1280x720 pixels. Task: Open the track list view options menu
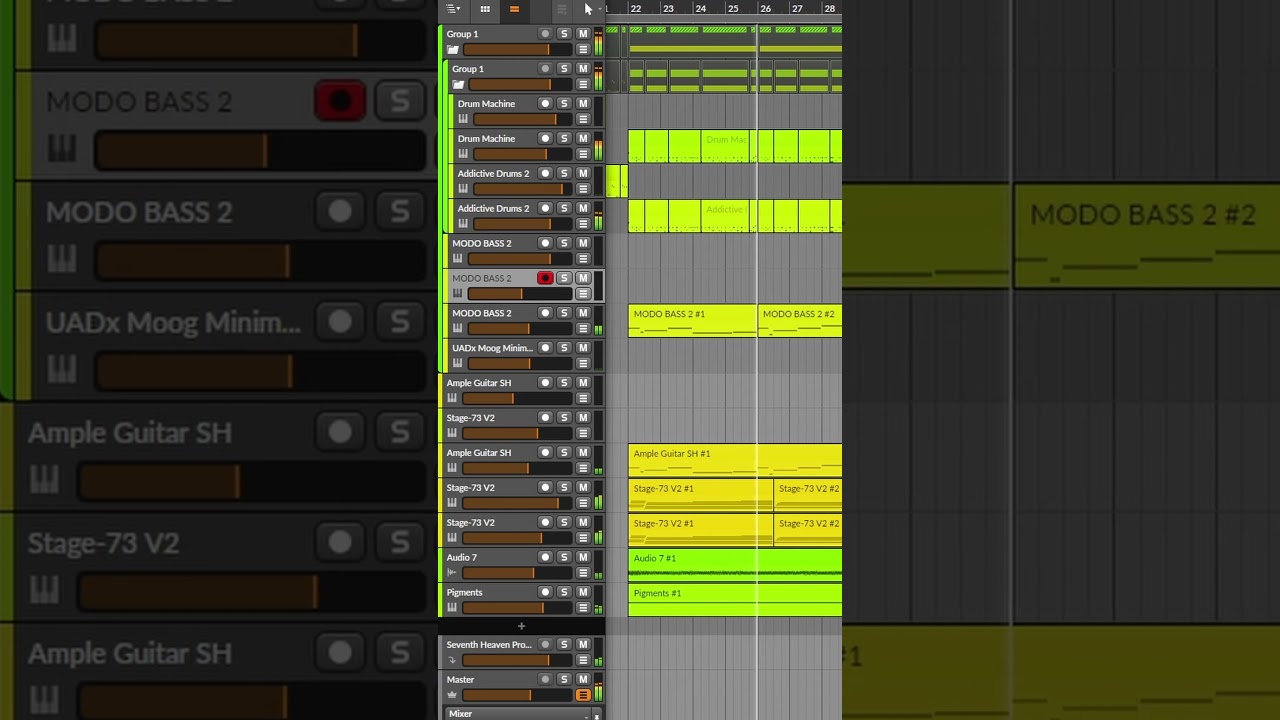[453, 9]
